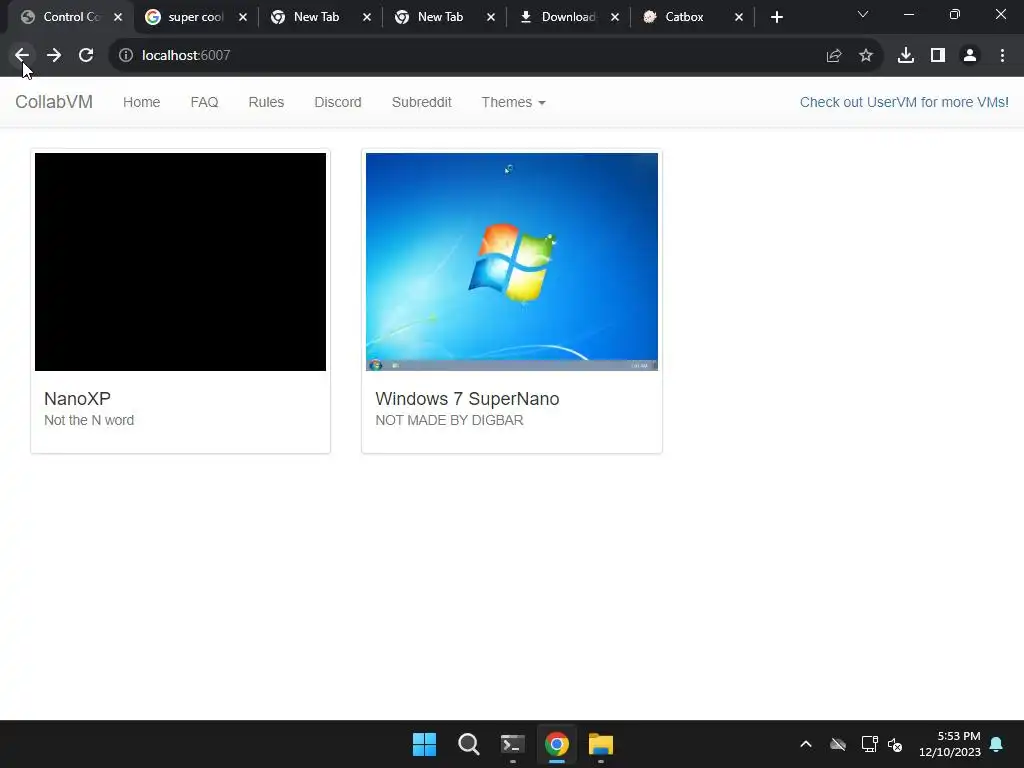Open the clock showing 5:53 PM
The image size is (1024, 768).
pyautogui.click(x=950, y=744)
